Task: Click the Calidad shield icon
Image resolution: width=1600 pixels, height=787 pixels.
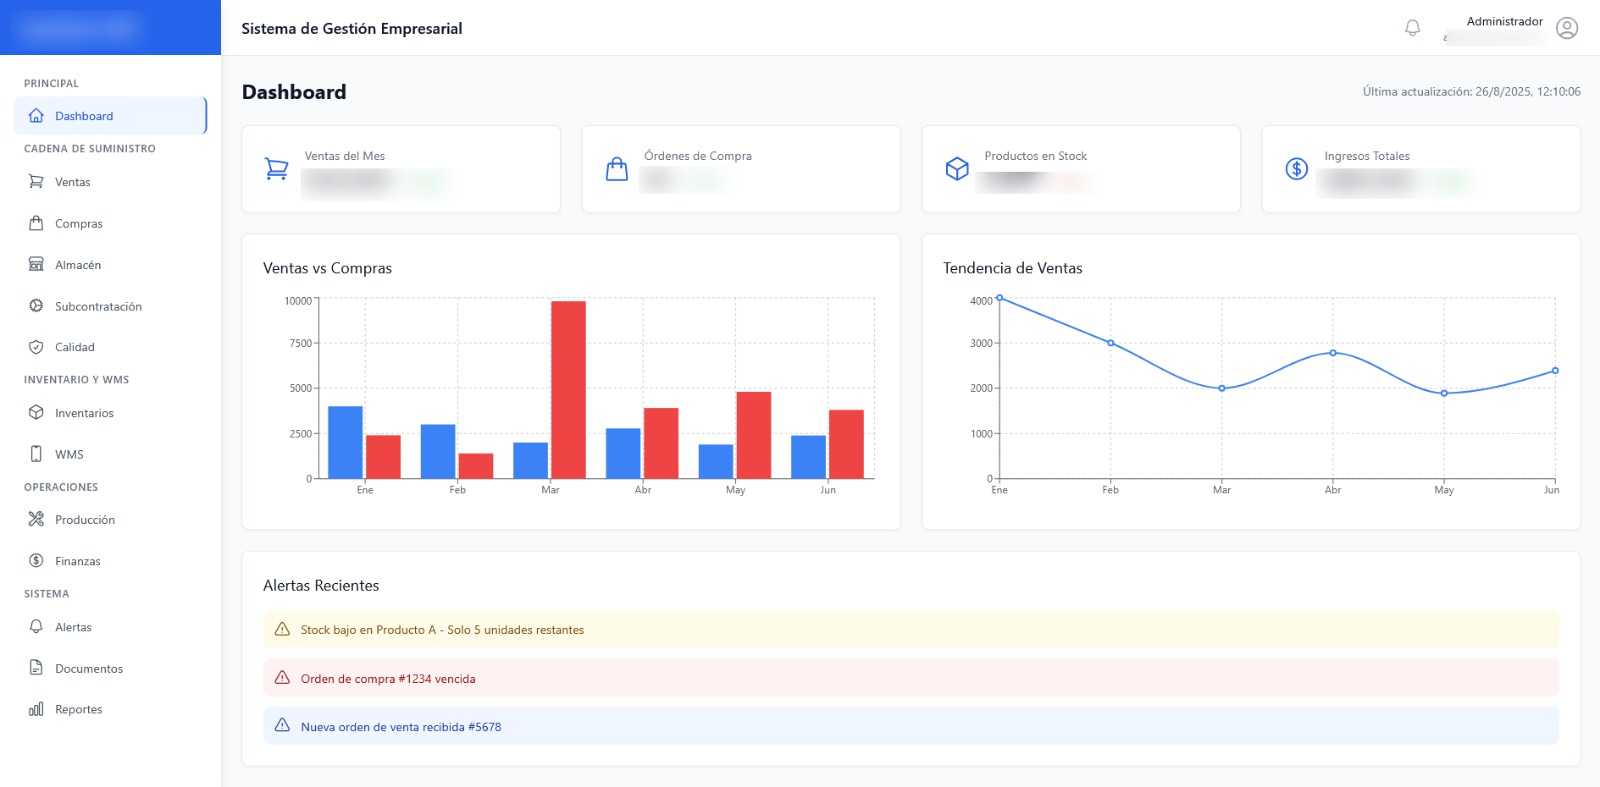Action: tap(36, 347)
